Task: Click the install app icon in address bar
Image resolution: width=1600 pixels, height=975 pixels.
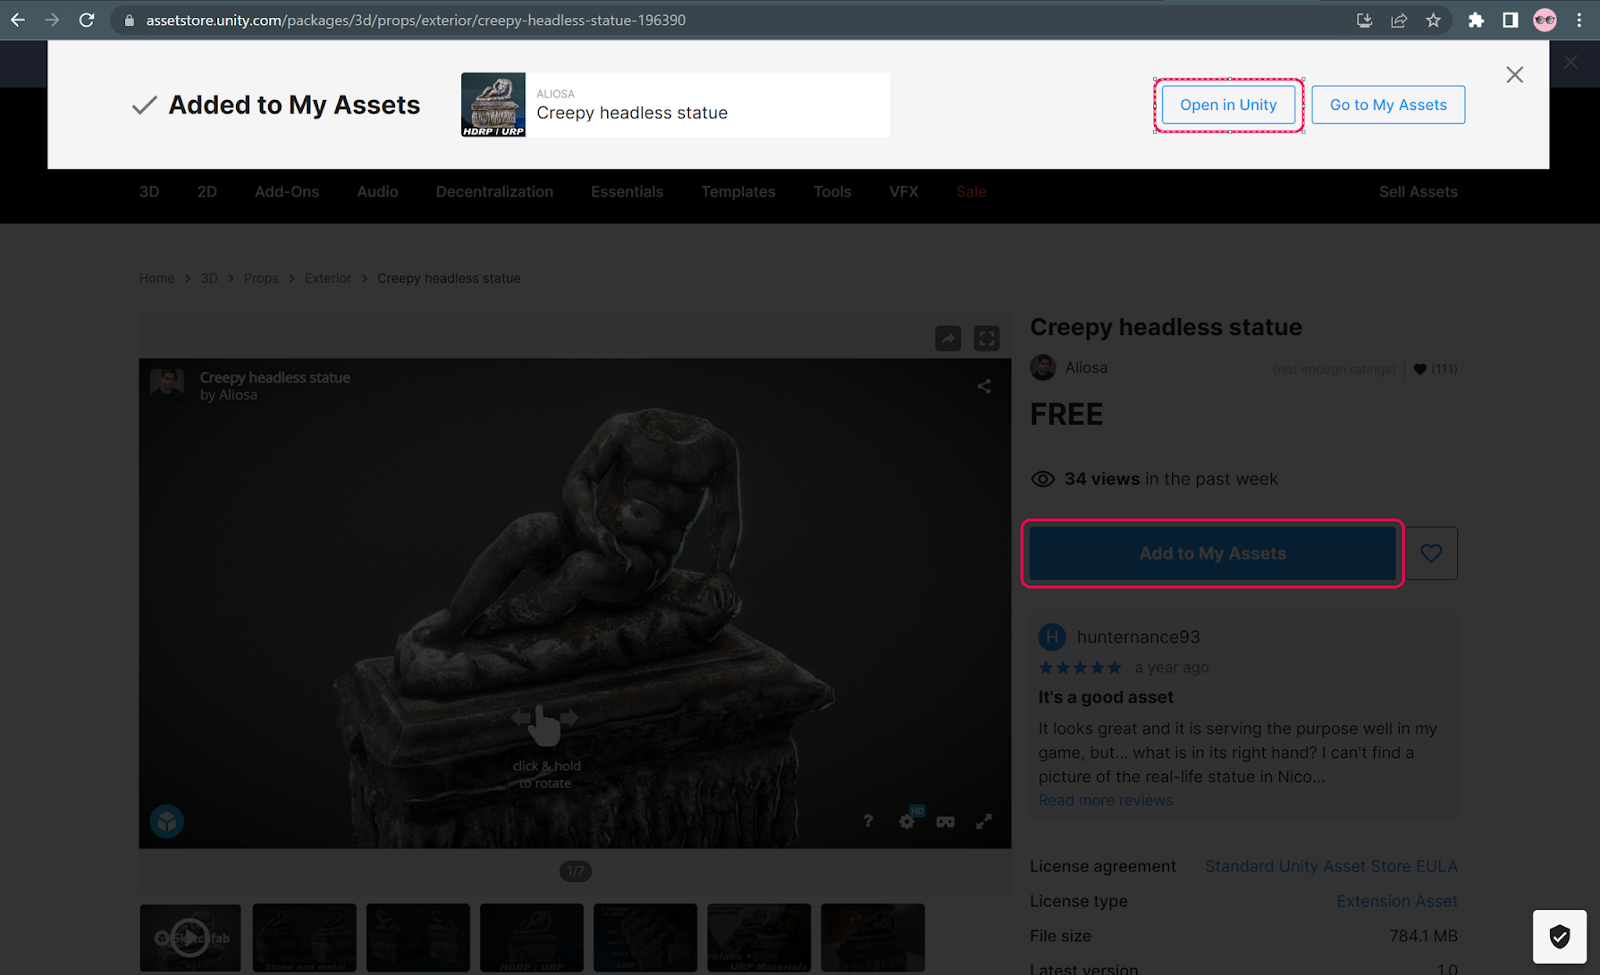Action: (x=1364, y=20)
